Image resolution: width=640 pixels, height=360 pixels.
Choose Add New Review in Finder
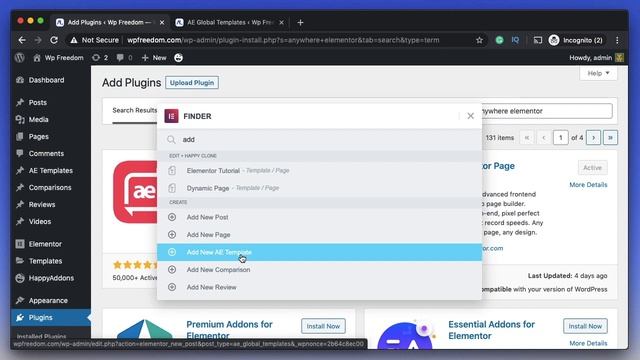point(319,287)
